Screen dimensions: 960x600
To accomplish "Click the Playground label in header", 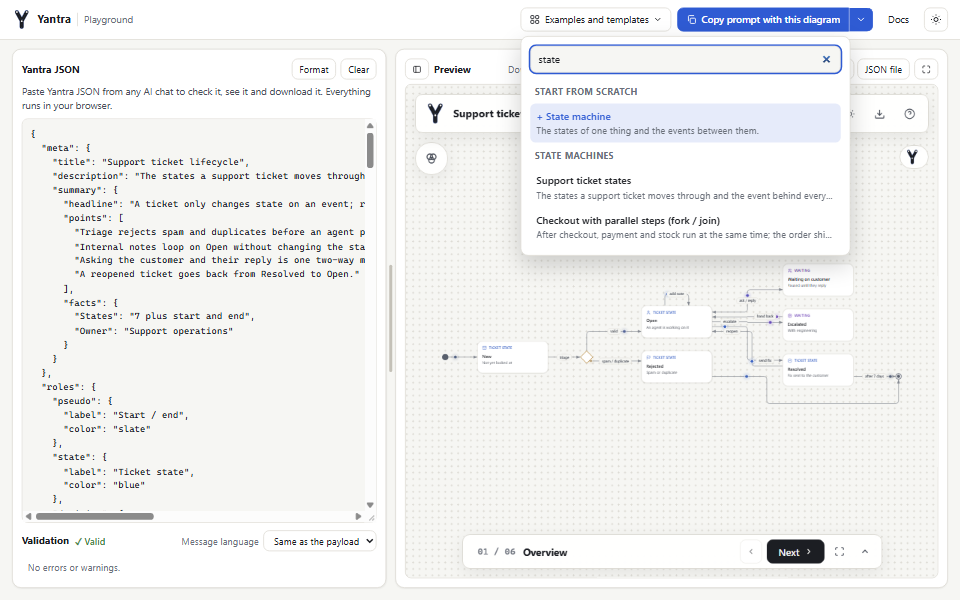I will (108, 20).
